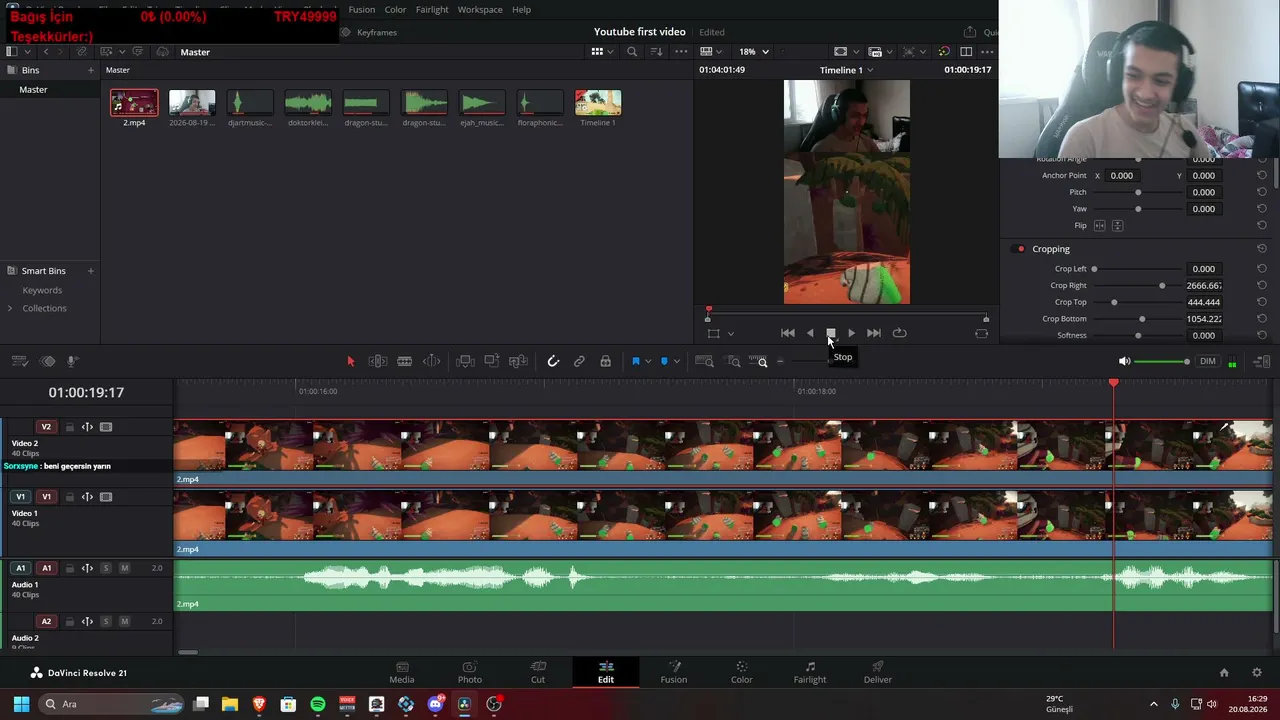This screenshot has height=720, width=1280.
Task: Open the Help menu
Action: pyautogui.click(x=522, y=10)
